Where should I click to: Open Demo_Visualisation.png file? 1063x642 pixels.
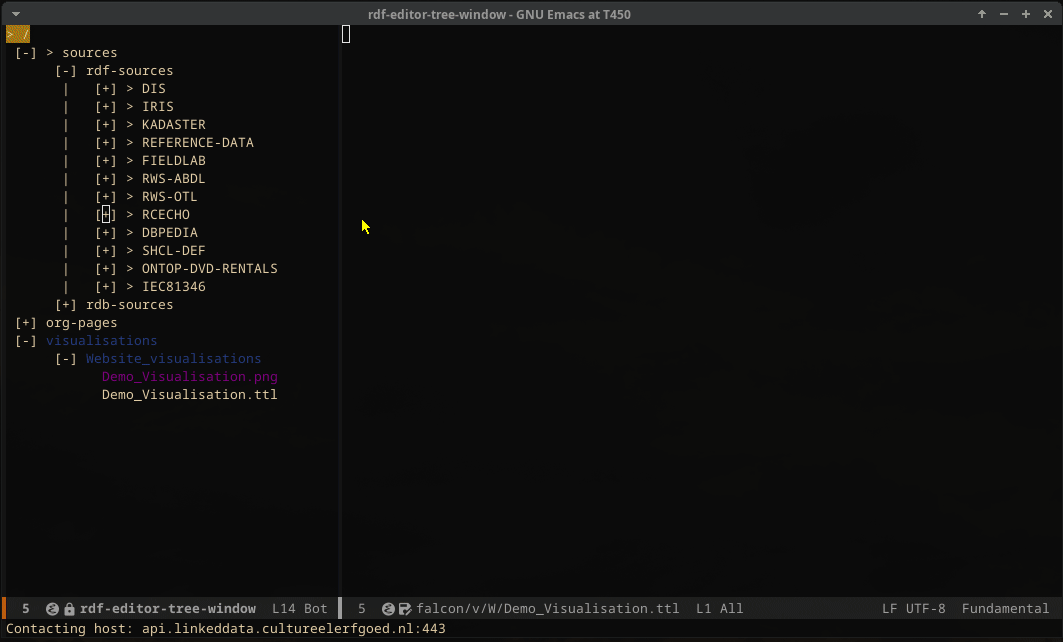[189, 377]
